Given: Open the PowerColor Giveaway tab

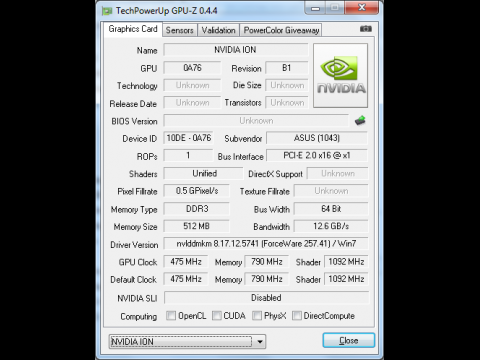Looking at the screenshot, I should (281, 30).
